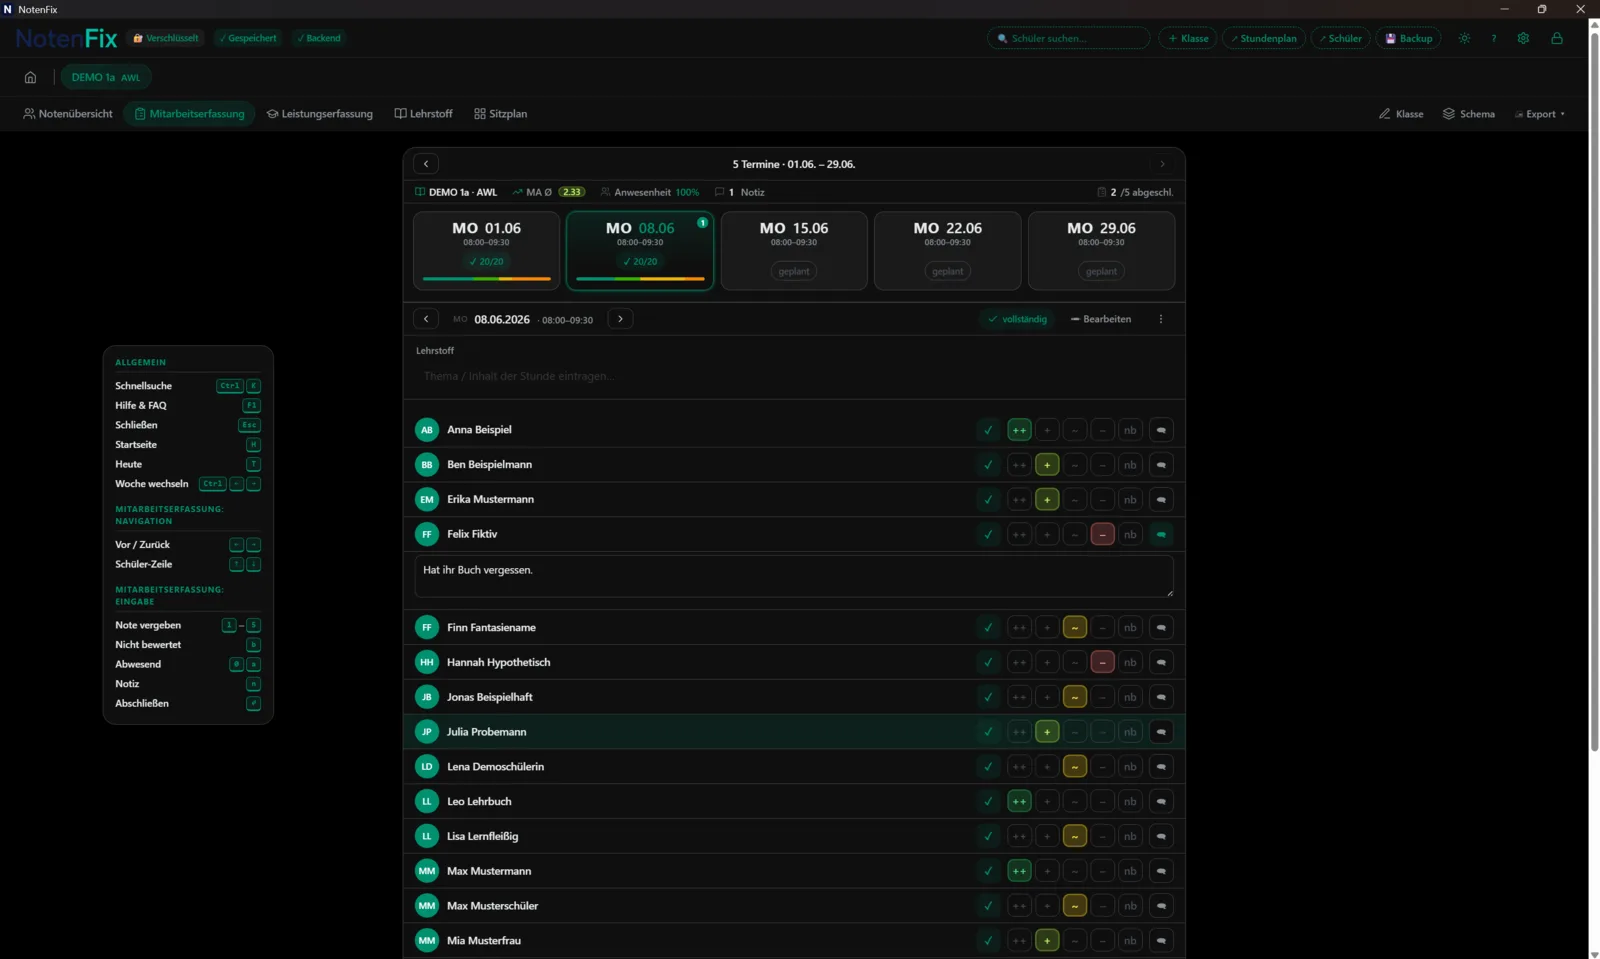This screenshot has width=1600, height=959.
Task: Open Stundenplan from header
Action: (x=1264, y=38)
